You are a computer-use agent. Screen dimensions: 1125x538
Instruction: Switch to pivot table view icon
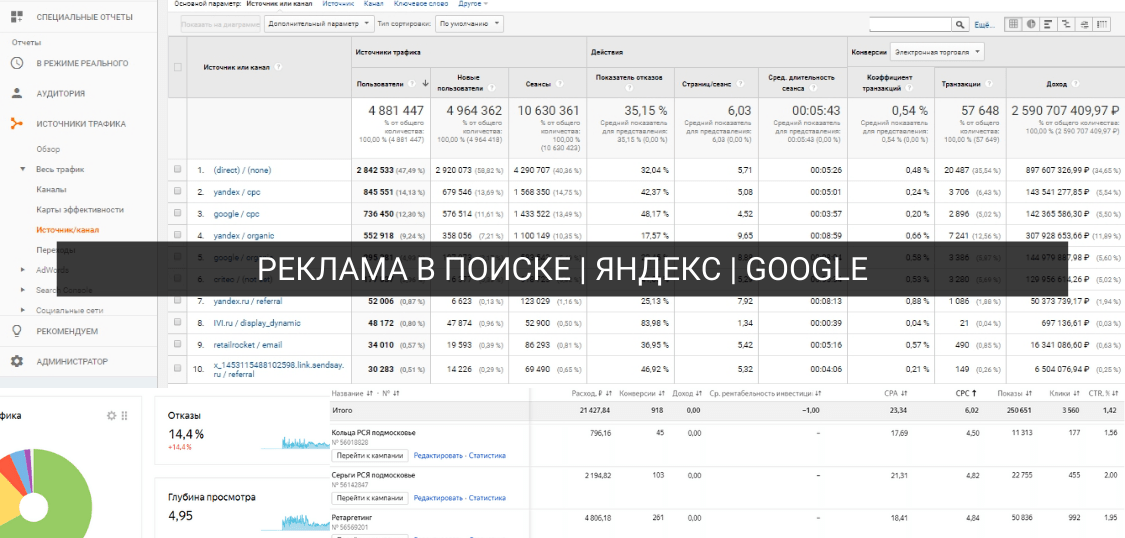[1102, 24]
